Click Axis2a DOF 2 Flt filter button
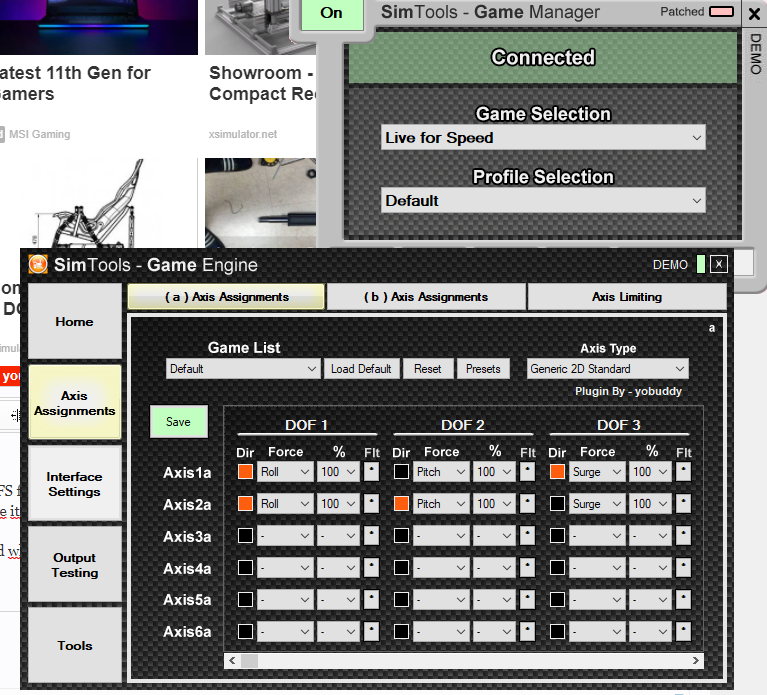 (527, 503)
